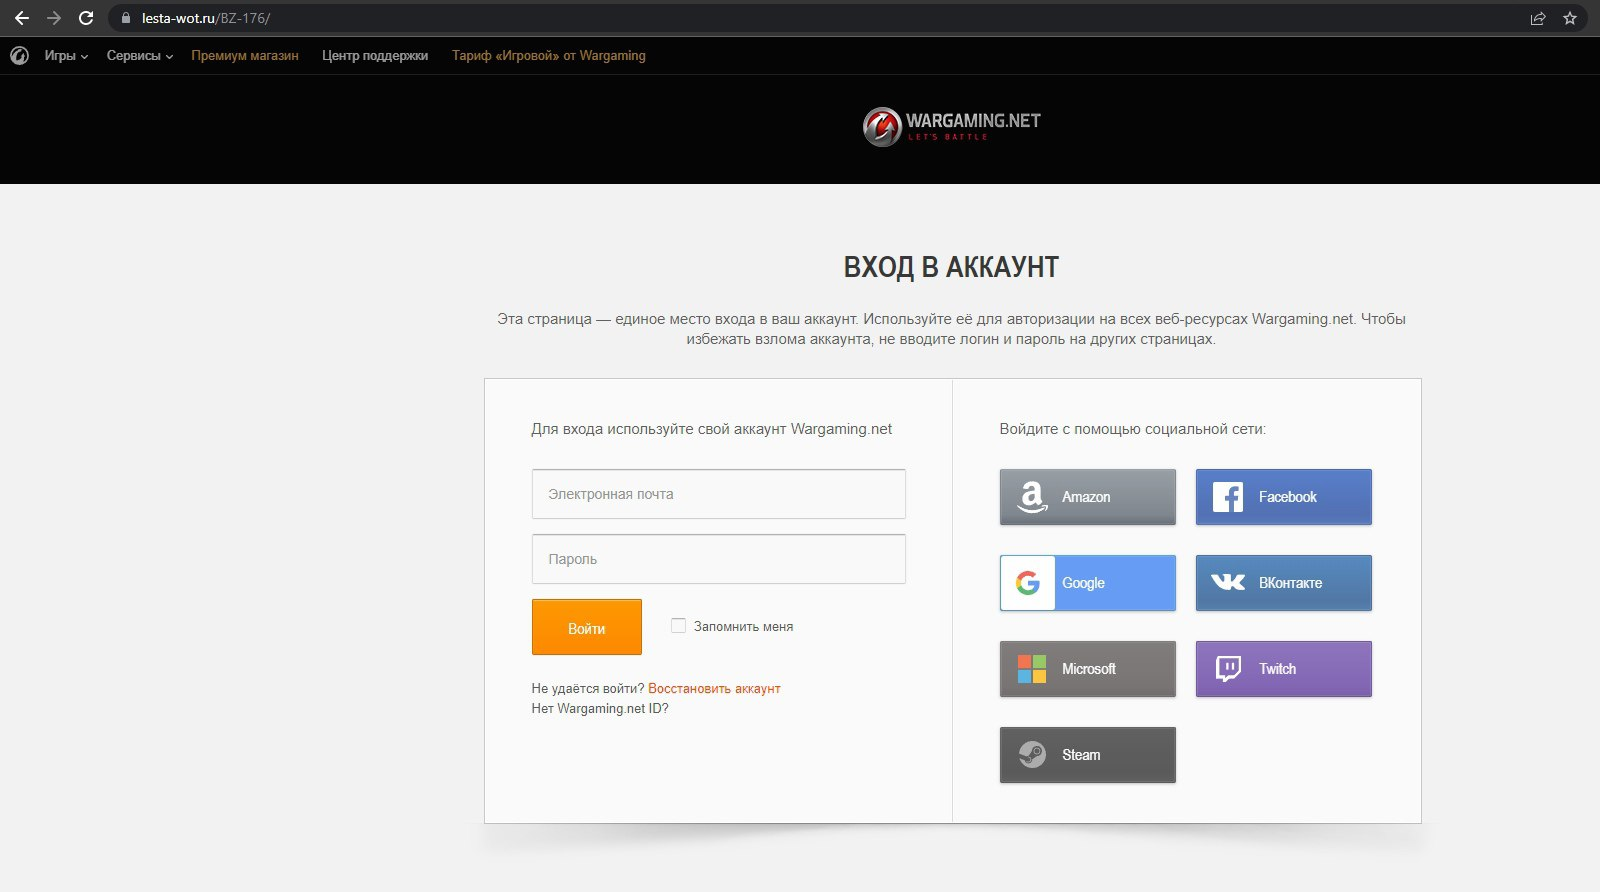The width and height of the screenshot is (1600, 892).
Task: Choose VKontakte social login
Action: tap(1283, 583)
